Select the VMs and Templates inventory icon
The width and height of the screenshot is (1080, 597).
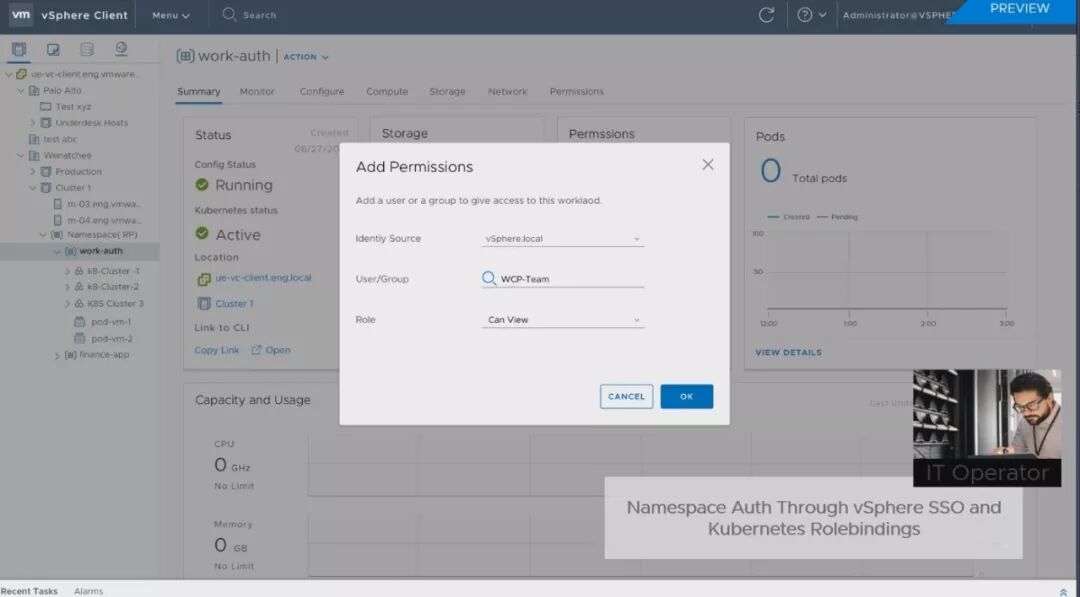52,50
